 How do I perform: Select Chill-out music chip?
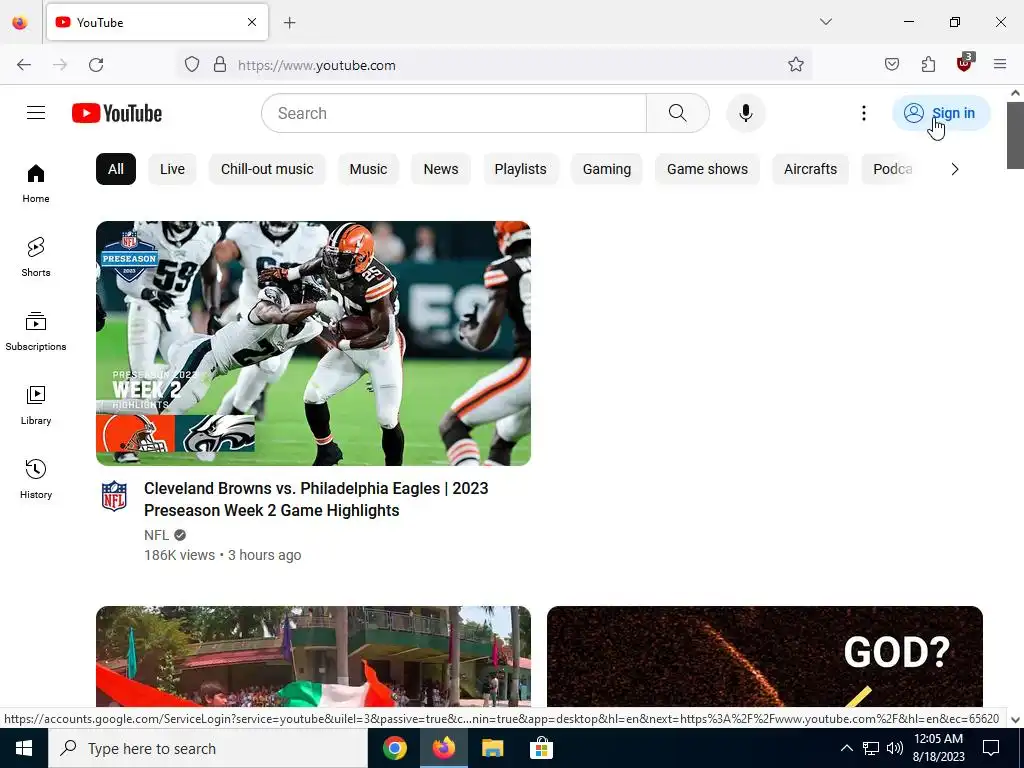(267, 169)
